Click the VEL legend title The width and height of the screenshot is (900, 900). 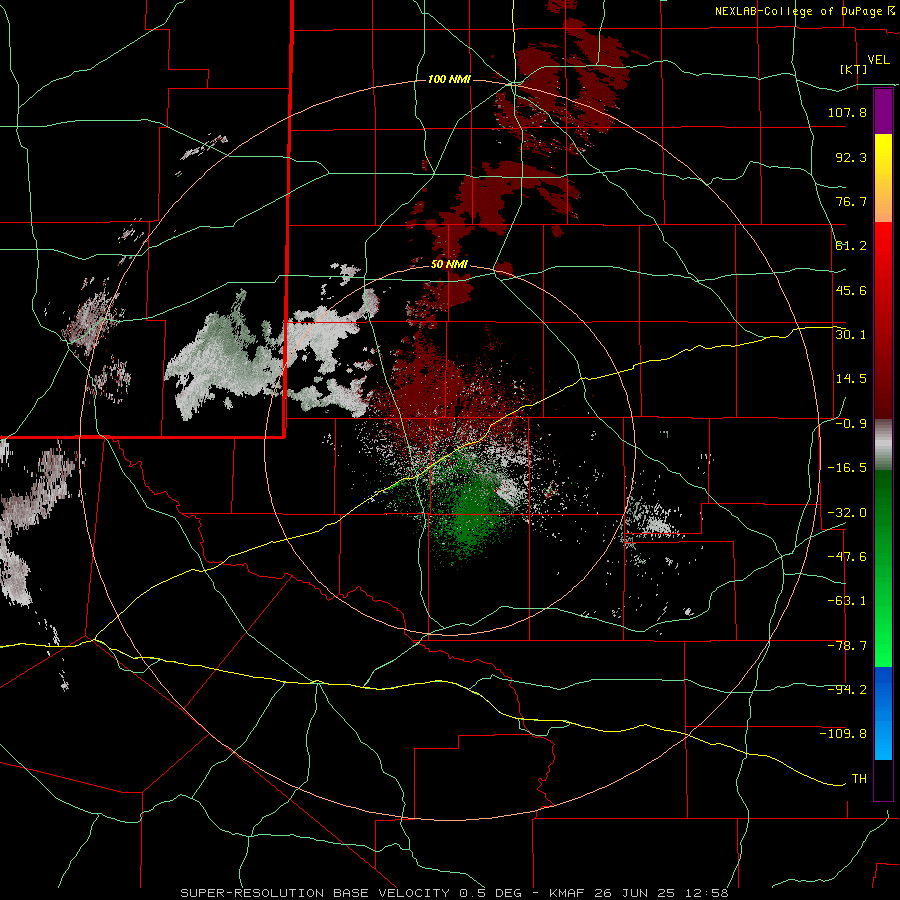coord(878,60)
